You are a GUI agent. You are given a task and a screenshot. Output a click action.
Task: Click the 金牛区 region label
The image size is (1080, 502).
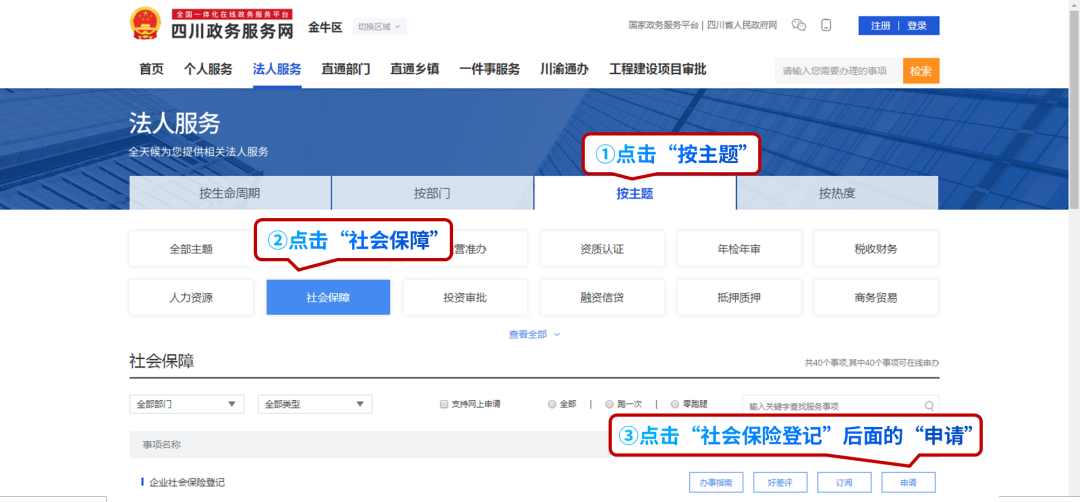(324, 28)
